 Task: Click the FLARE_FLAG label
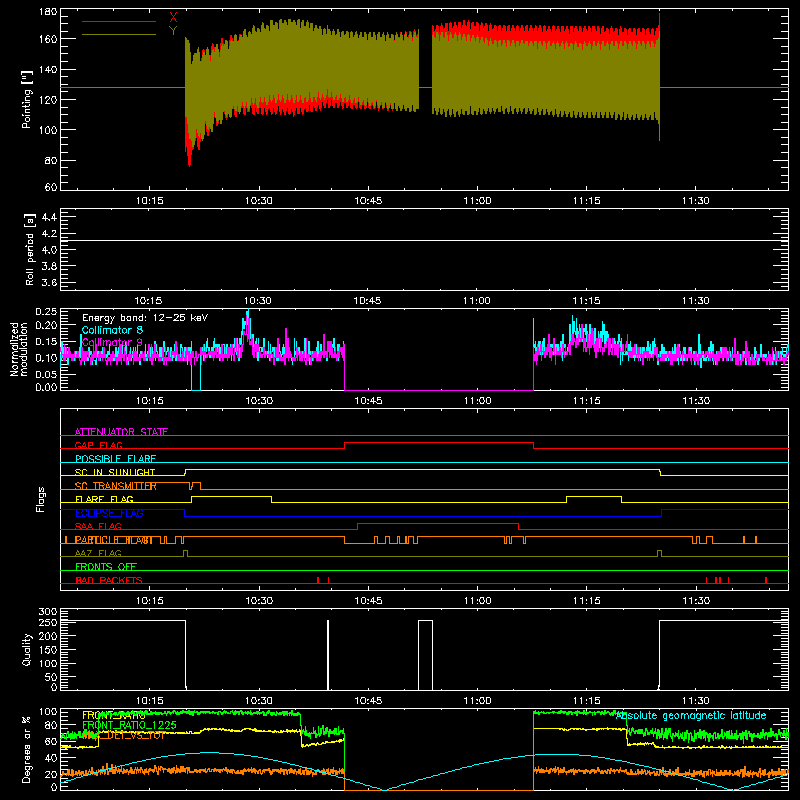click(x=104, y=499)
